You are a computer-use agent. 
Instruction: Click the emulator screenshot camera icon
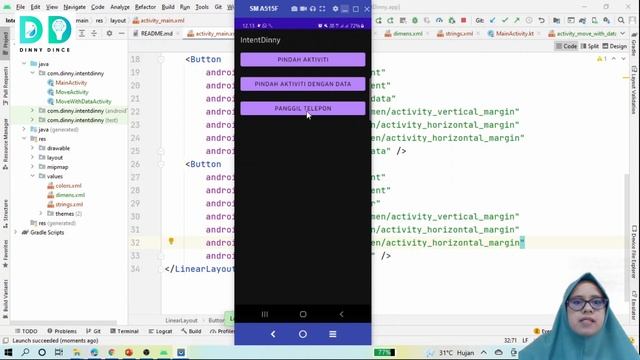pos(294,9)
